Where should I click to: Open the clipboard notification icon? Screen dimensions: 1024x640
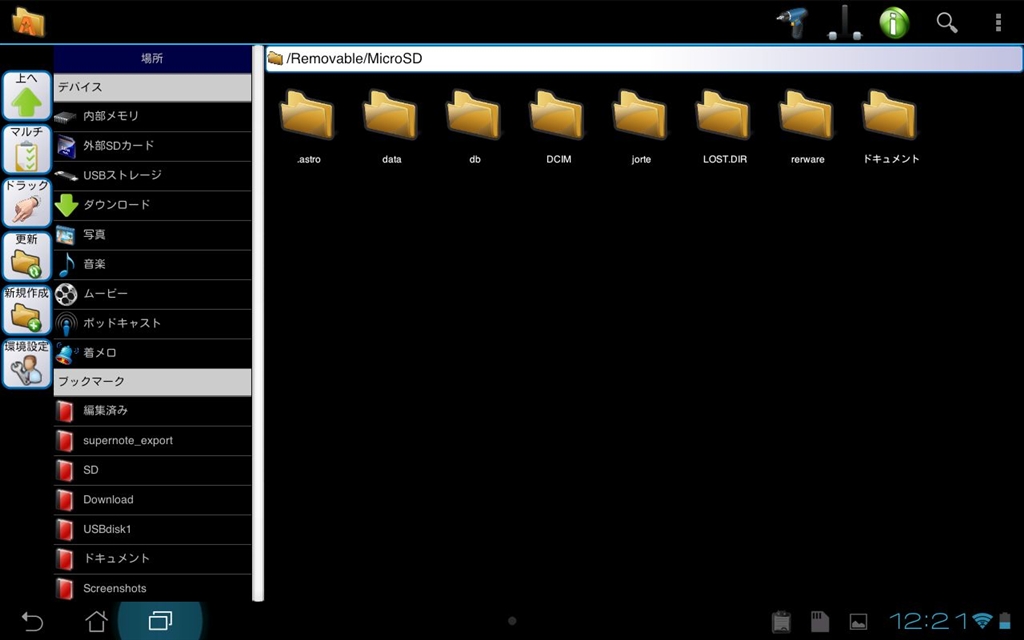click(x=781, y=622)
